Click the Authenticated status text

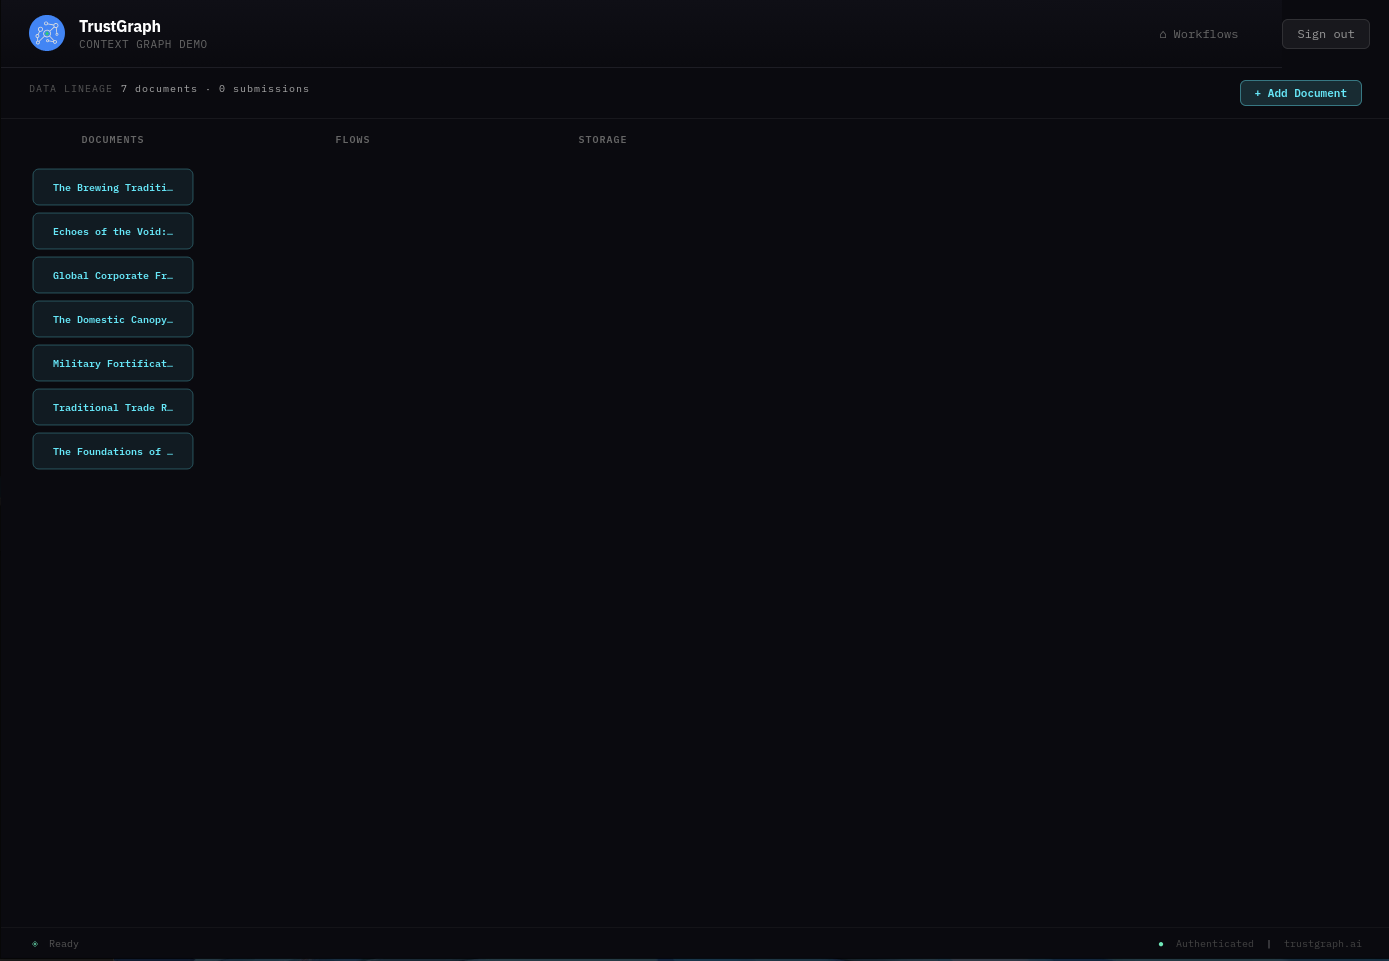pyautogui.click(x=1215, y=944)
